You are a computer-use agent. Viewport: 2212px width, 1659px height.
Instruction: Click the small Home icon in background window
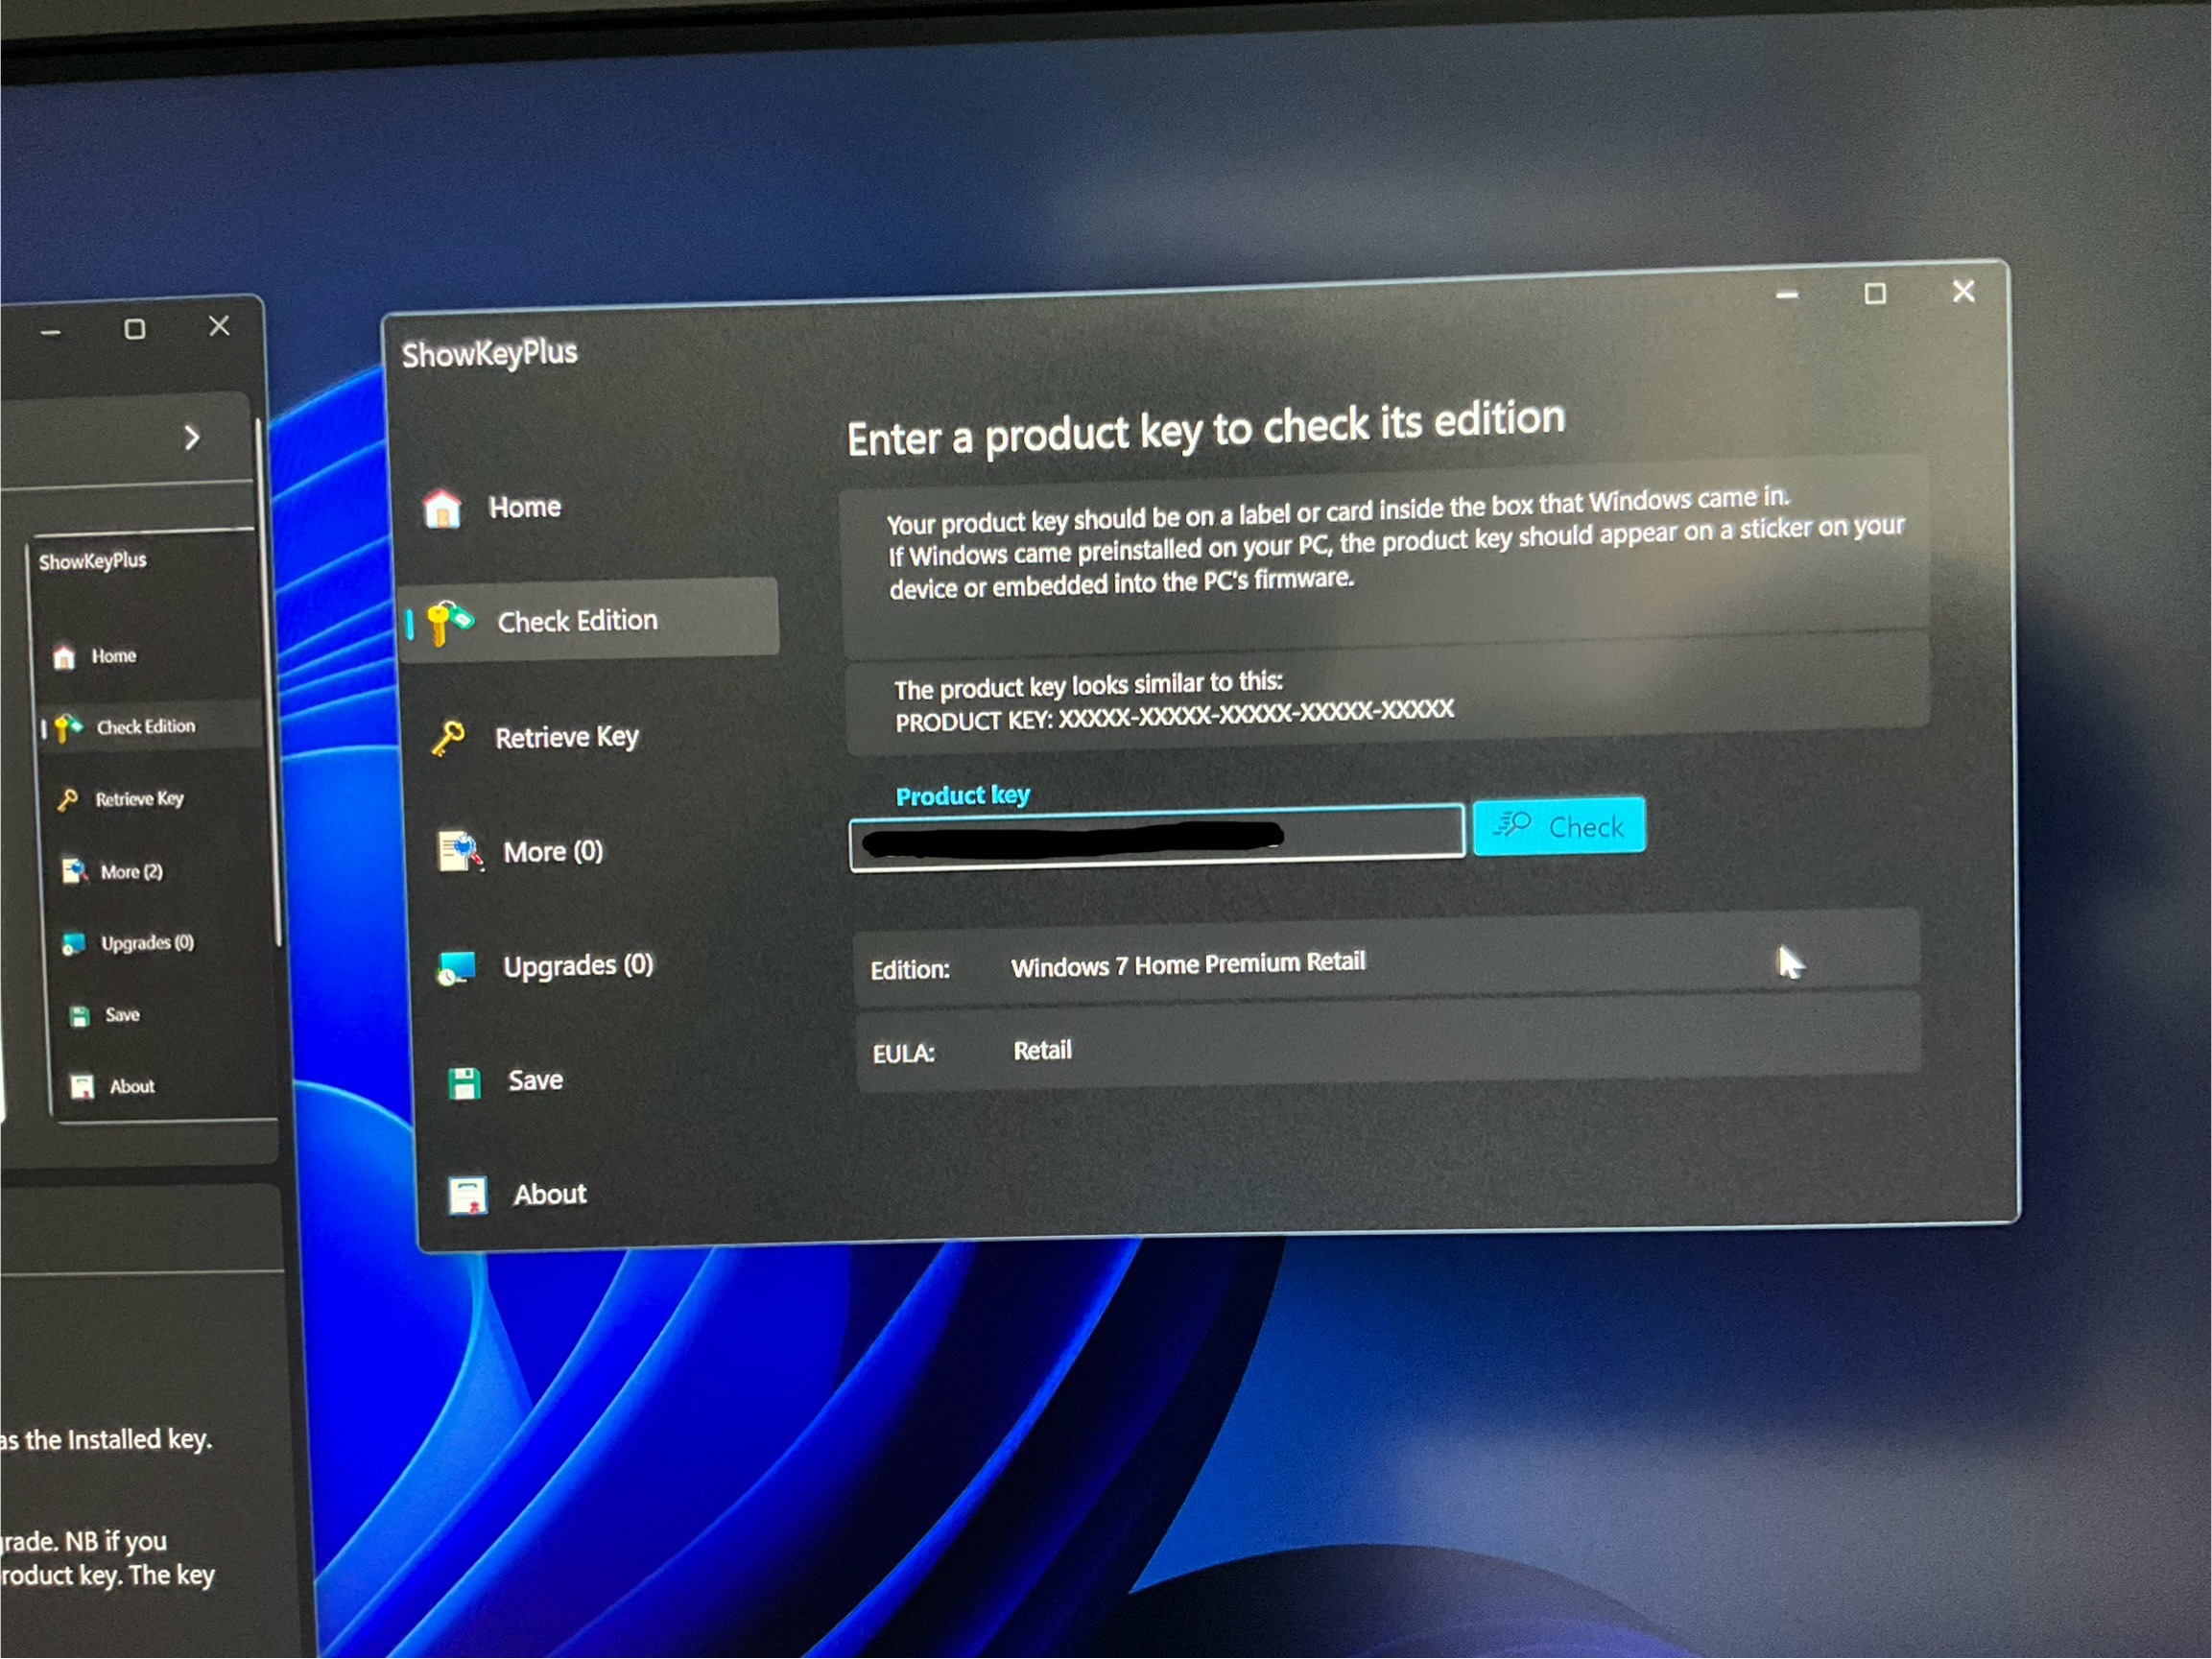pyautogui.click(x=64, y=657)
